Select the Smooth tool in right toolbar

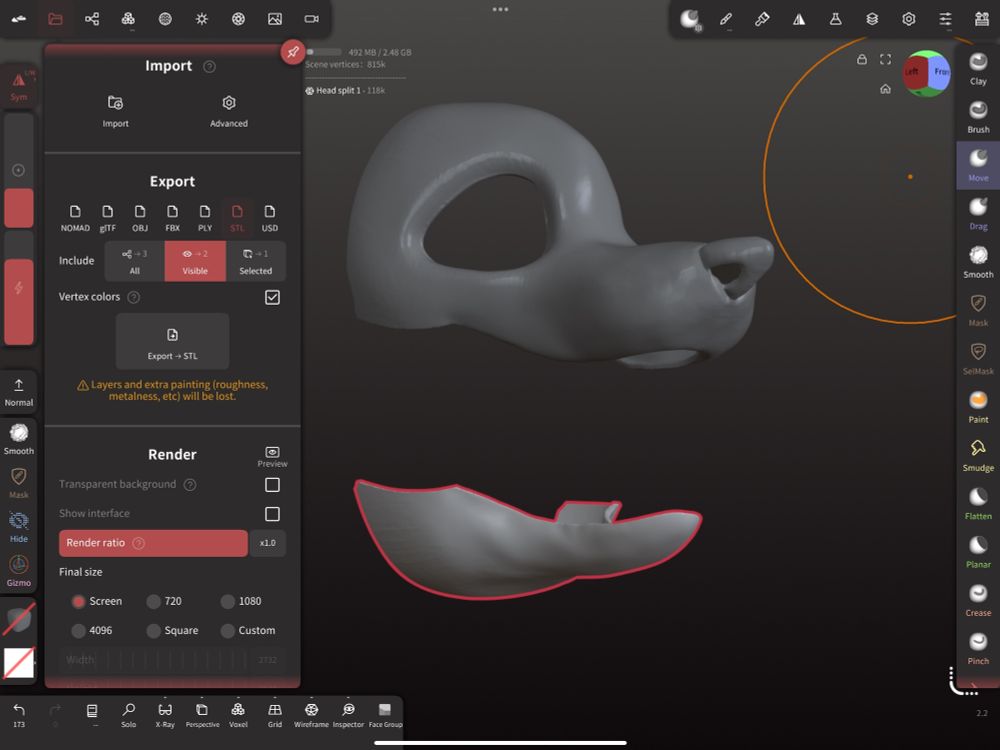tap(978, 262)
